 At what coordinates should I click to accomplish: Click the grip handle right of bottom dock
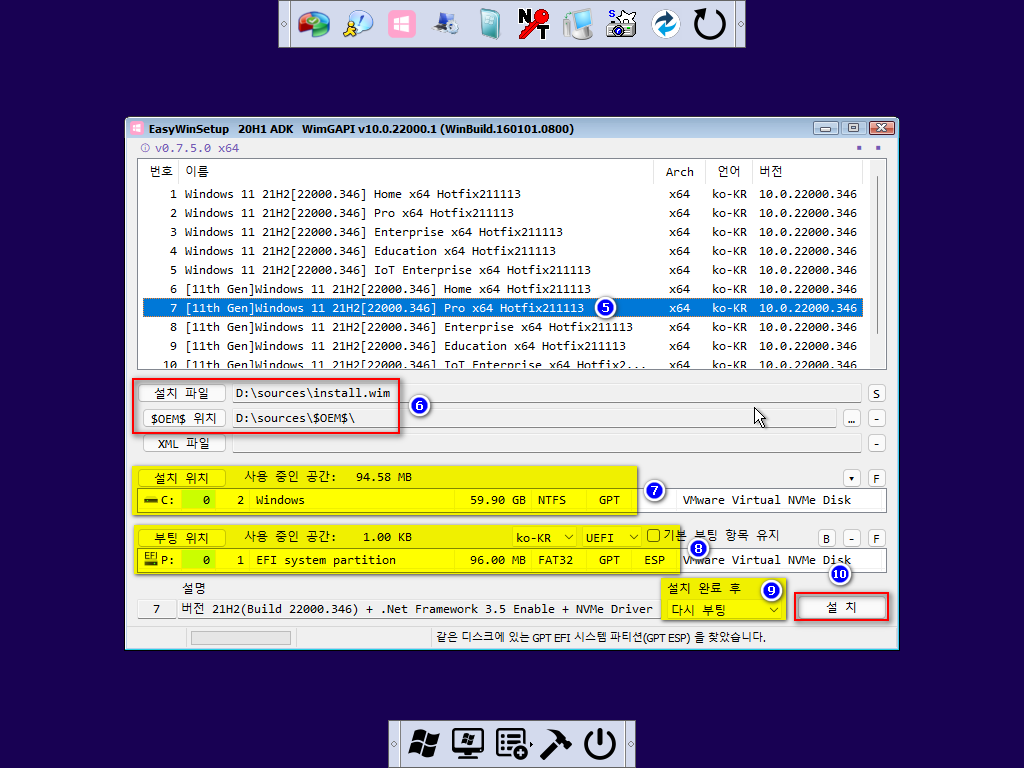(x=630, y=744)
